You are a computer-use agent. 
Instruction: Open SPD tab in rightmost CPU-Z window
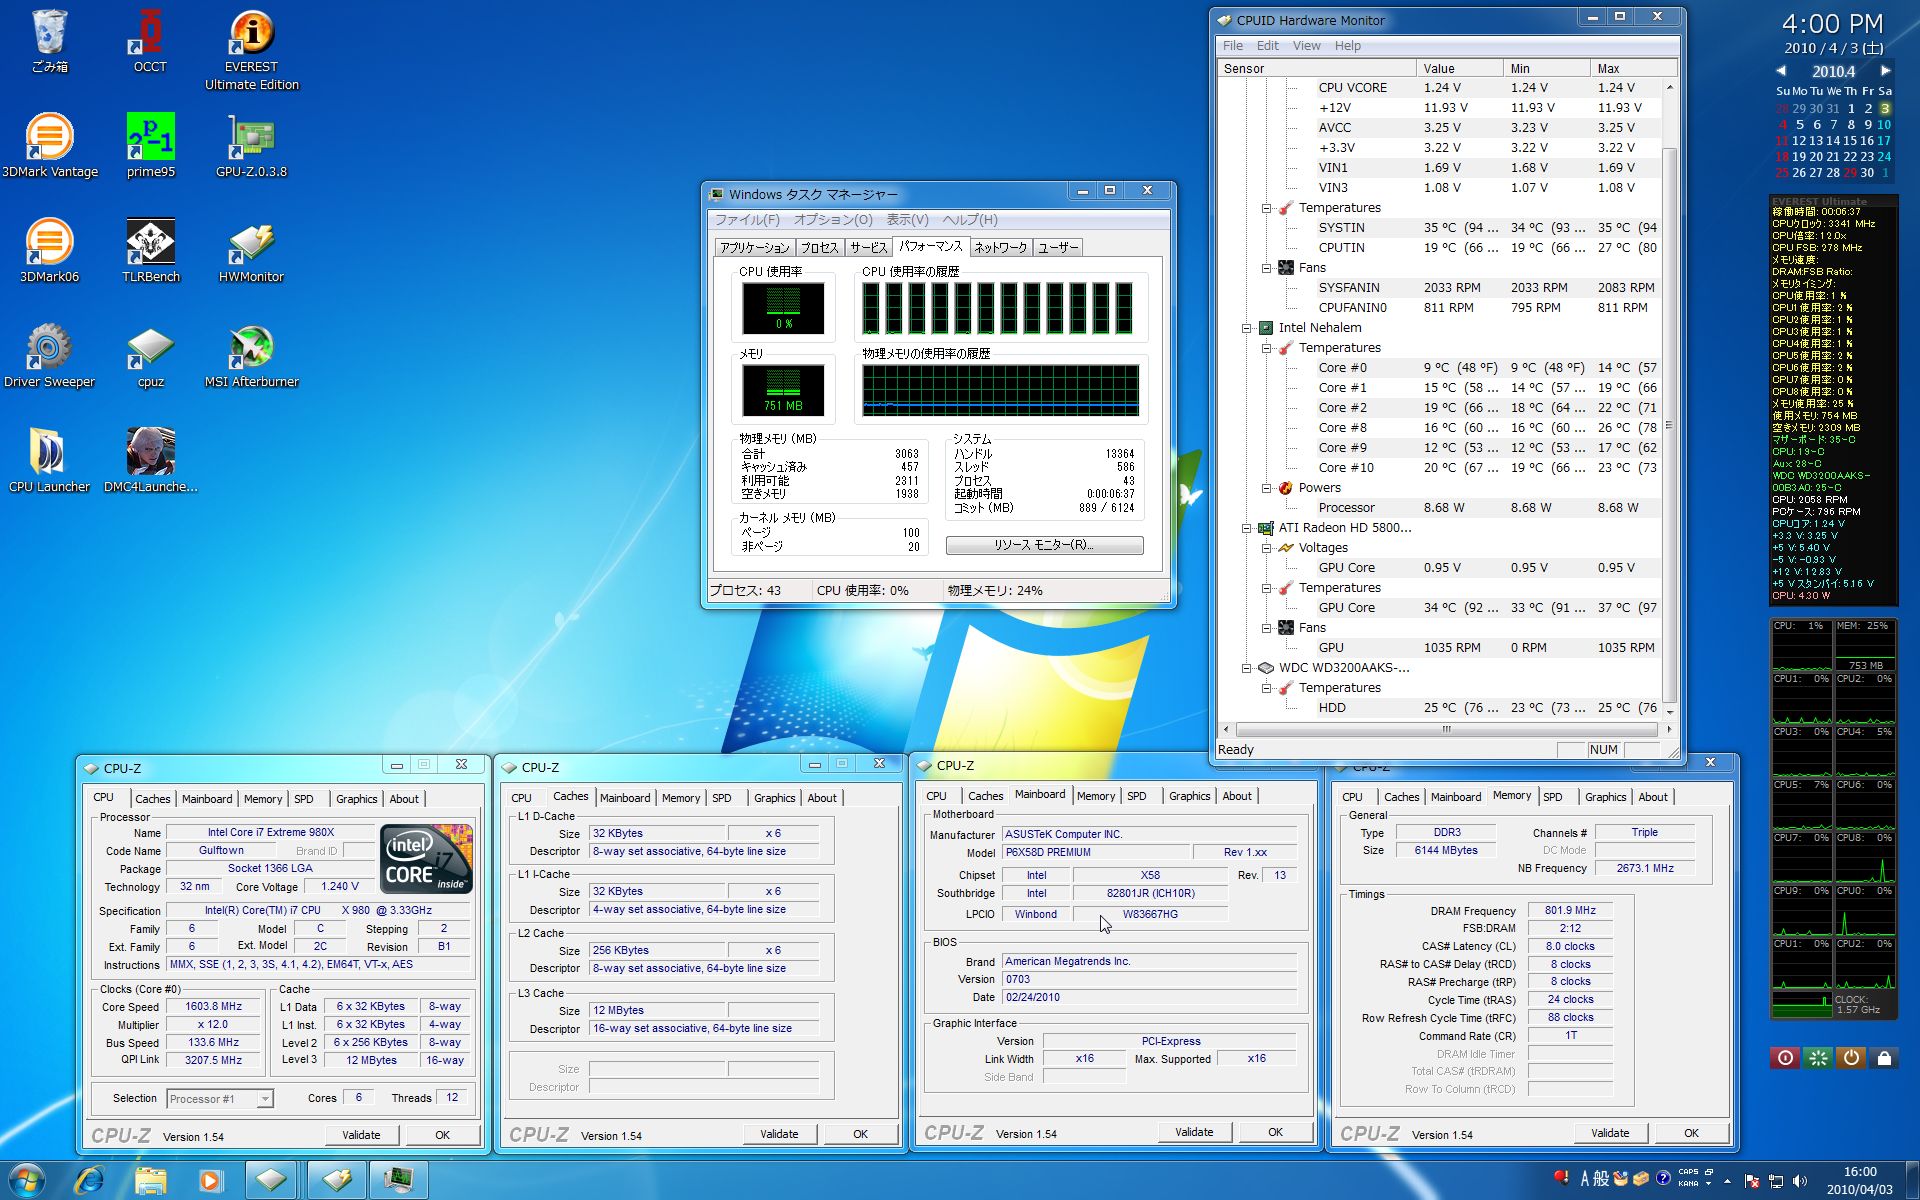[1552, 797]
